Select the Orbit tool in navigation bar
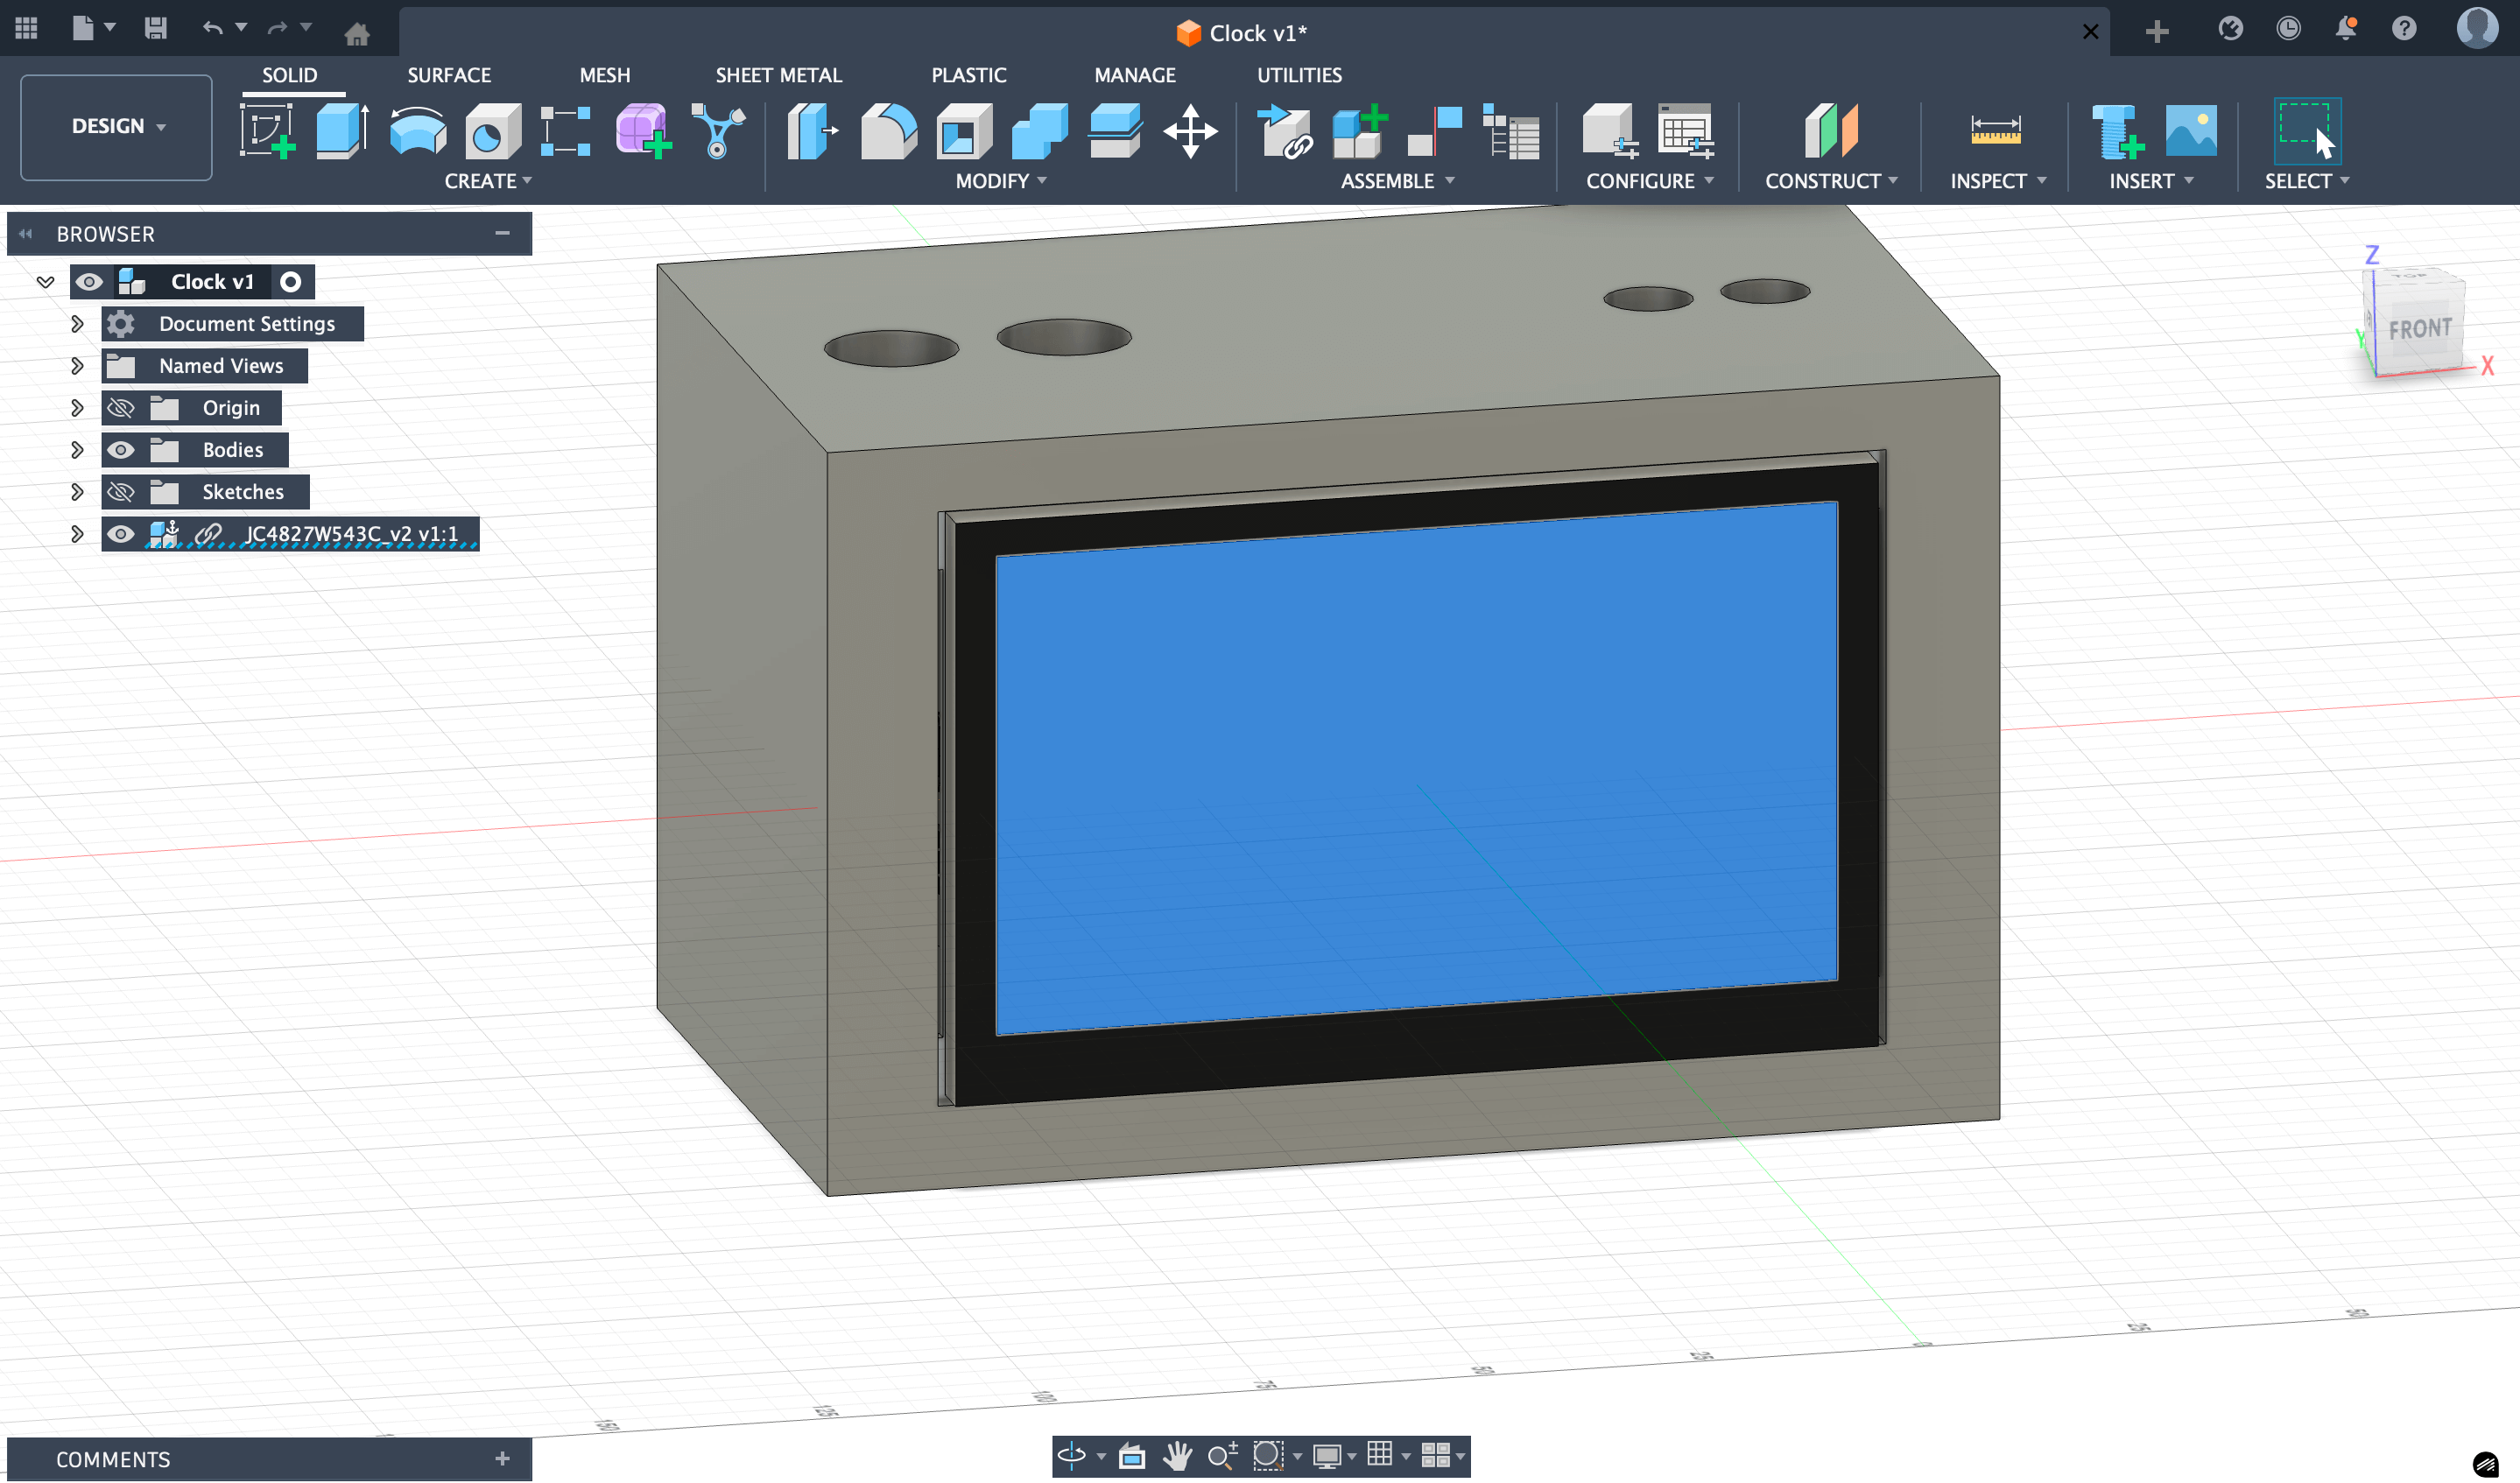The image size is (2520, 1483). [1071, 1455]
